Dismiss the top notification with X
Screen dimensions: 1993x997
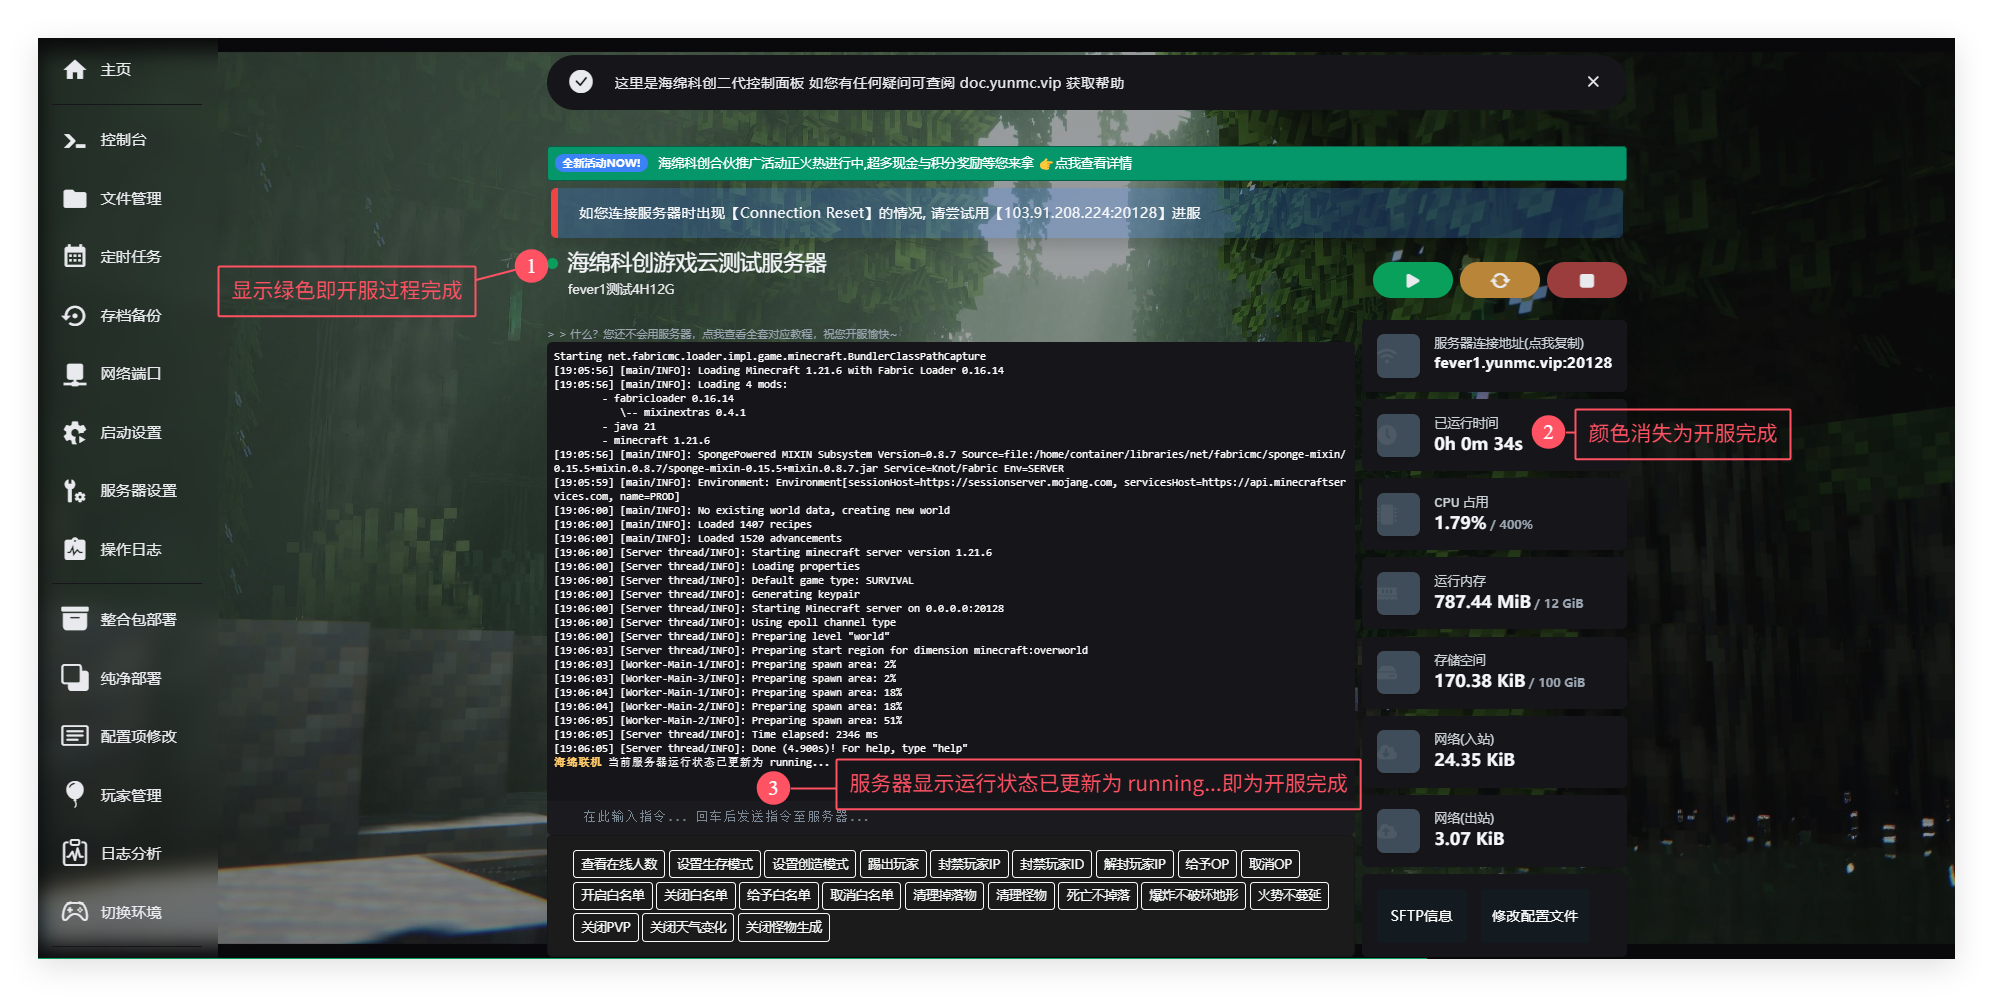tap(1593, 82)
